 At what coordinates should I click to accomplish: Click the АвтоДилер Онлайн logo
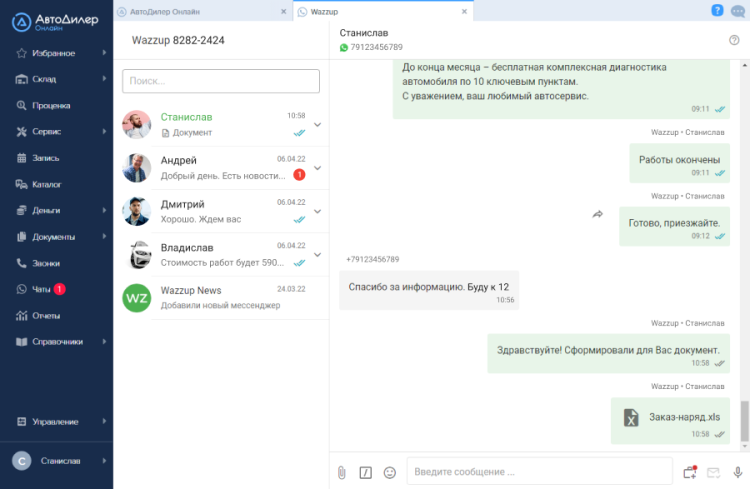click(55, 22)
